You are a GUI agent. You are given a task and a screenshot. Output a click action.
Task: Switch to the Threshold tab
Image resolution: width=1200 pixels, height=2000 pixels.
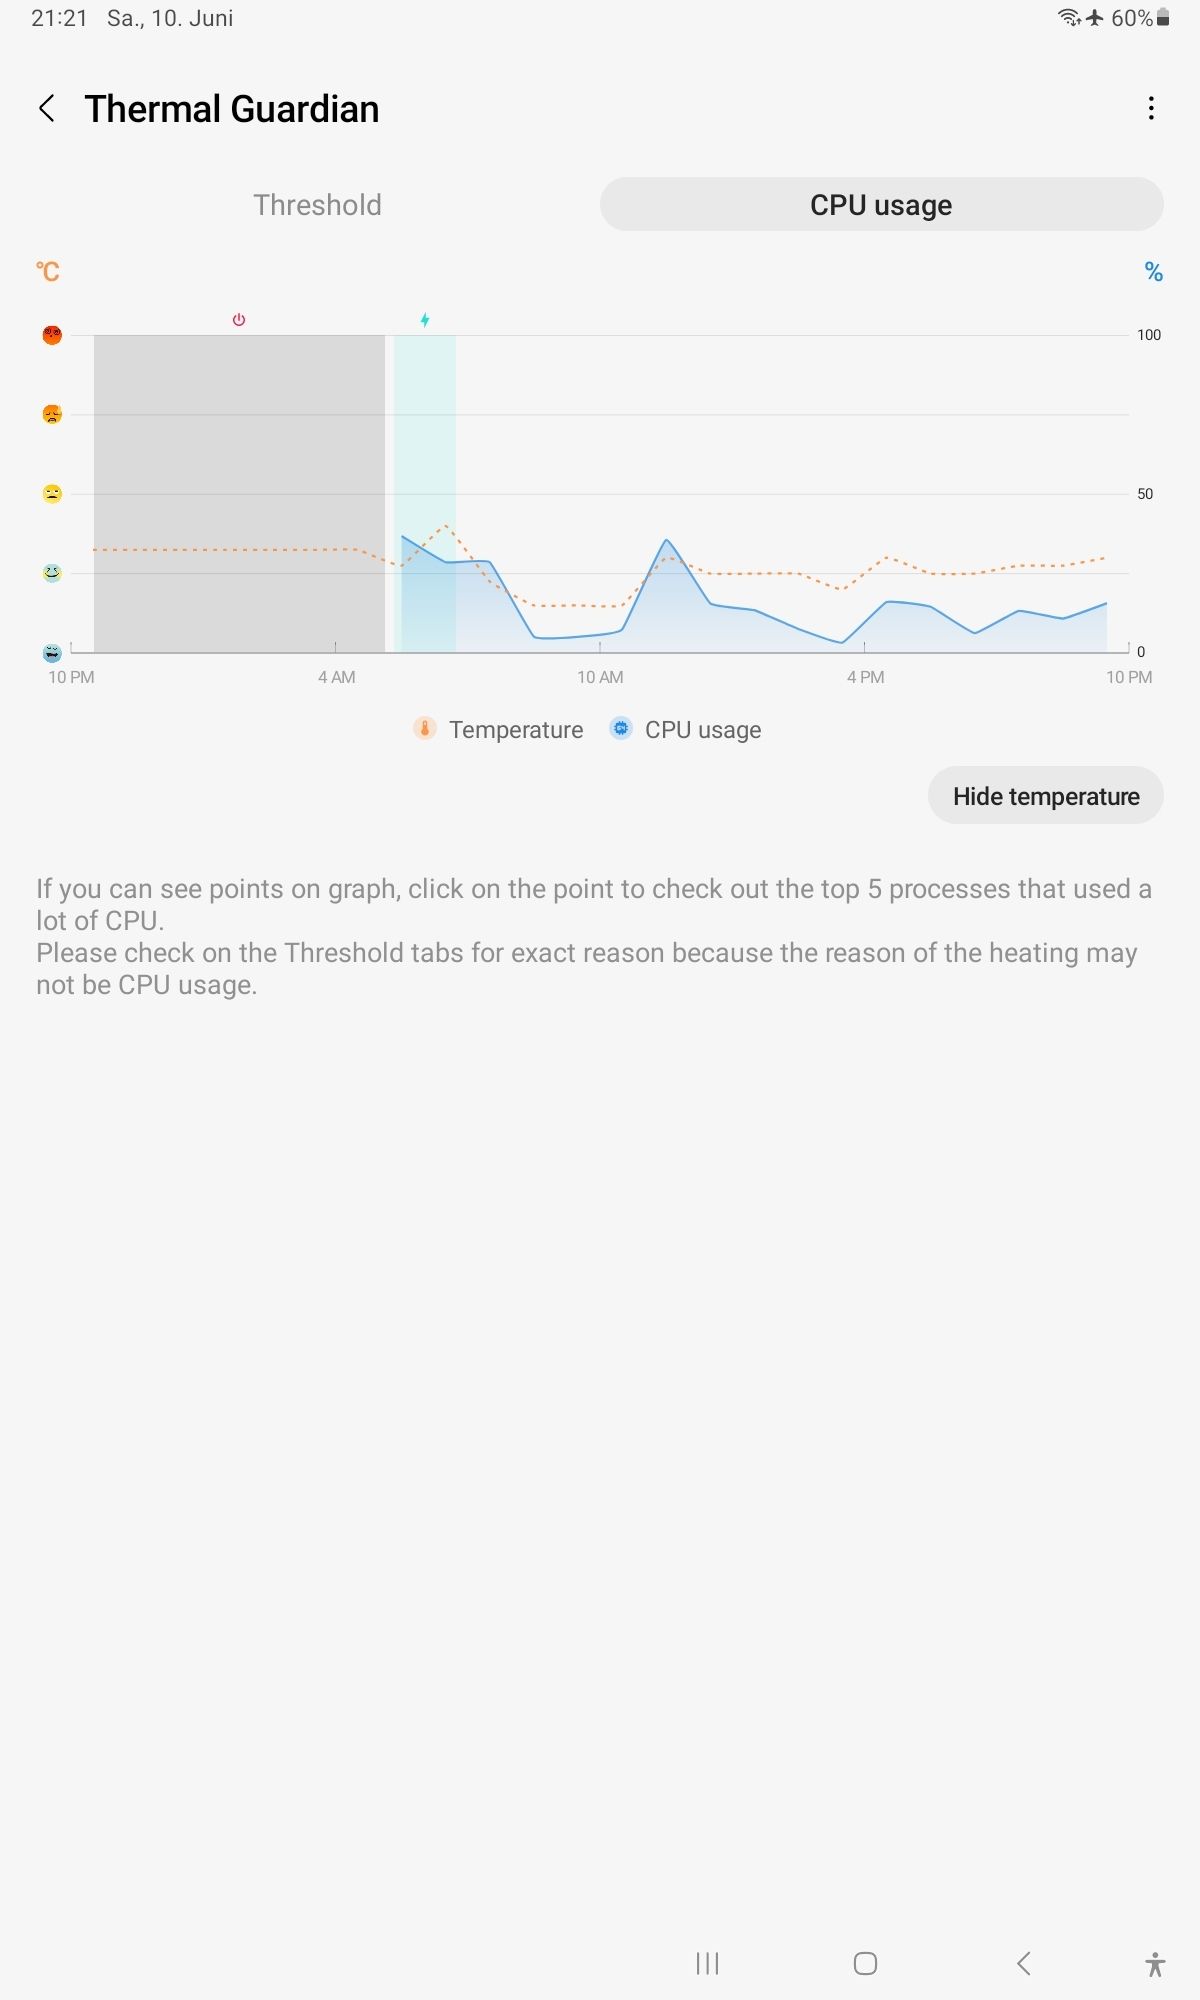pyautogui.click(x=317, y=205)
